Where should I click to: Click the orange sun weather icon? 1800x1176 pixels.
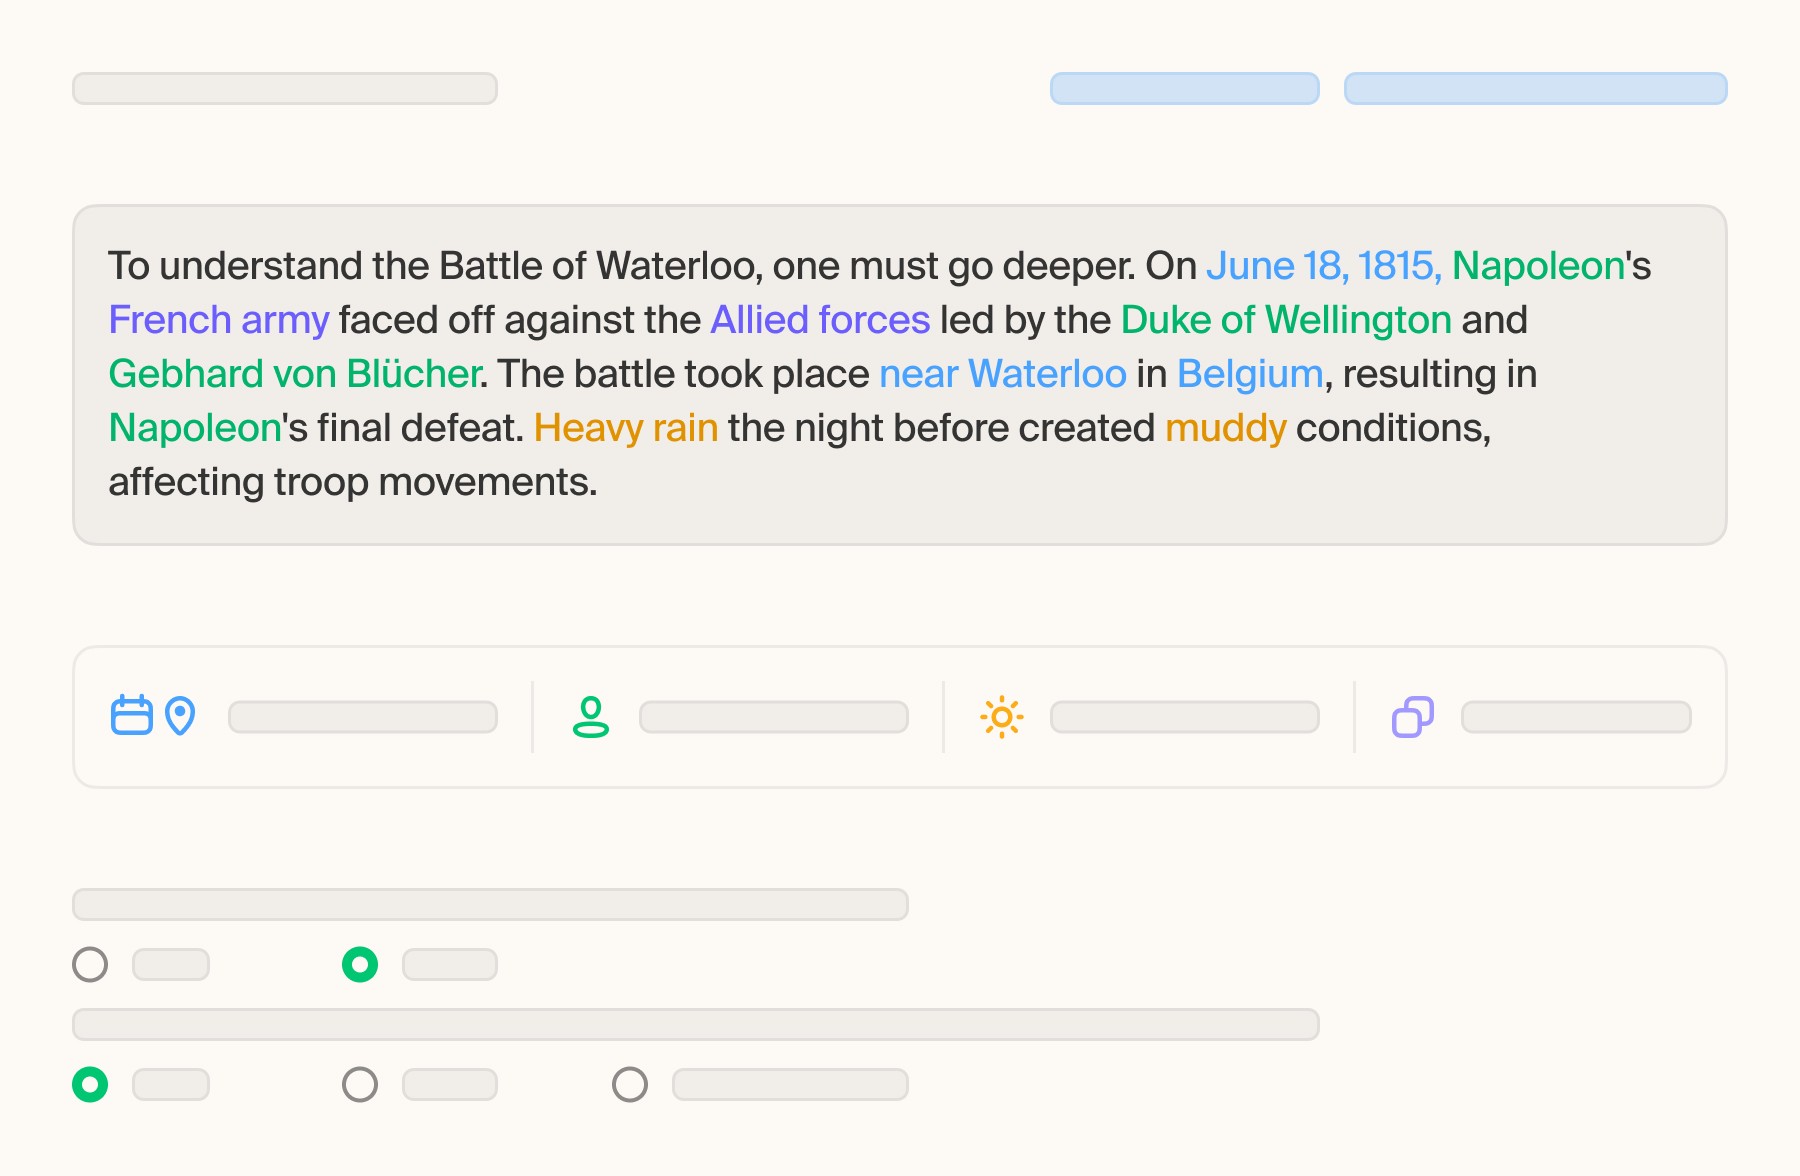pos(1001,717)
